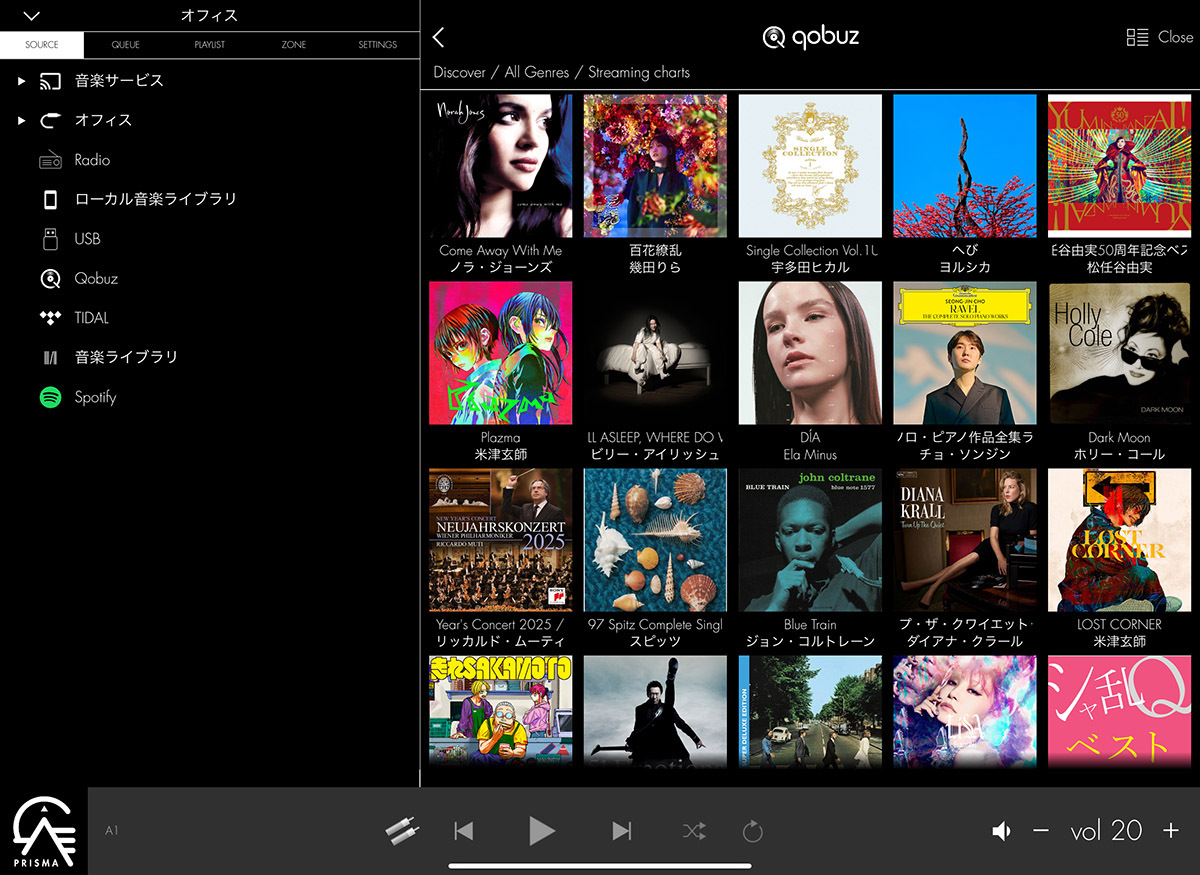Switch to the QUEUE tab

[x=126, y=45]
